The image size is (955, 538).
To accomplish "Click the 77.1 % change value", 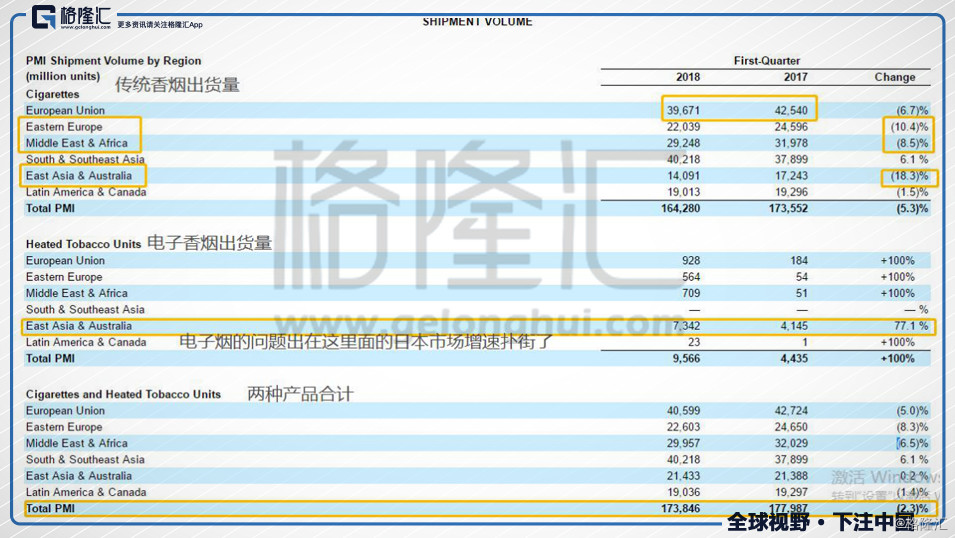I will click(905, 326).
